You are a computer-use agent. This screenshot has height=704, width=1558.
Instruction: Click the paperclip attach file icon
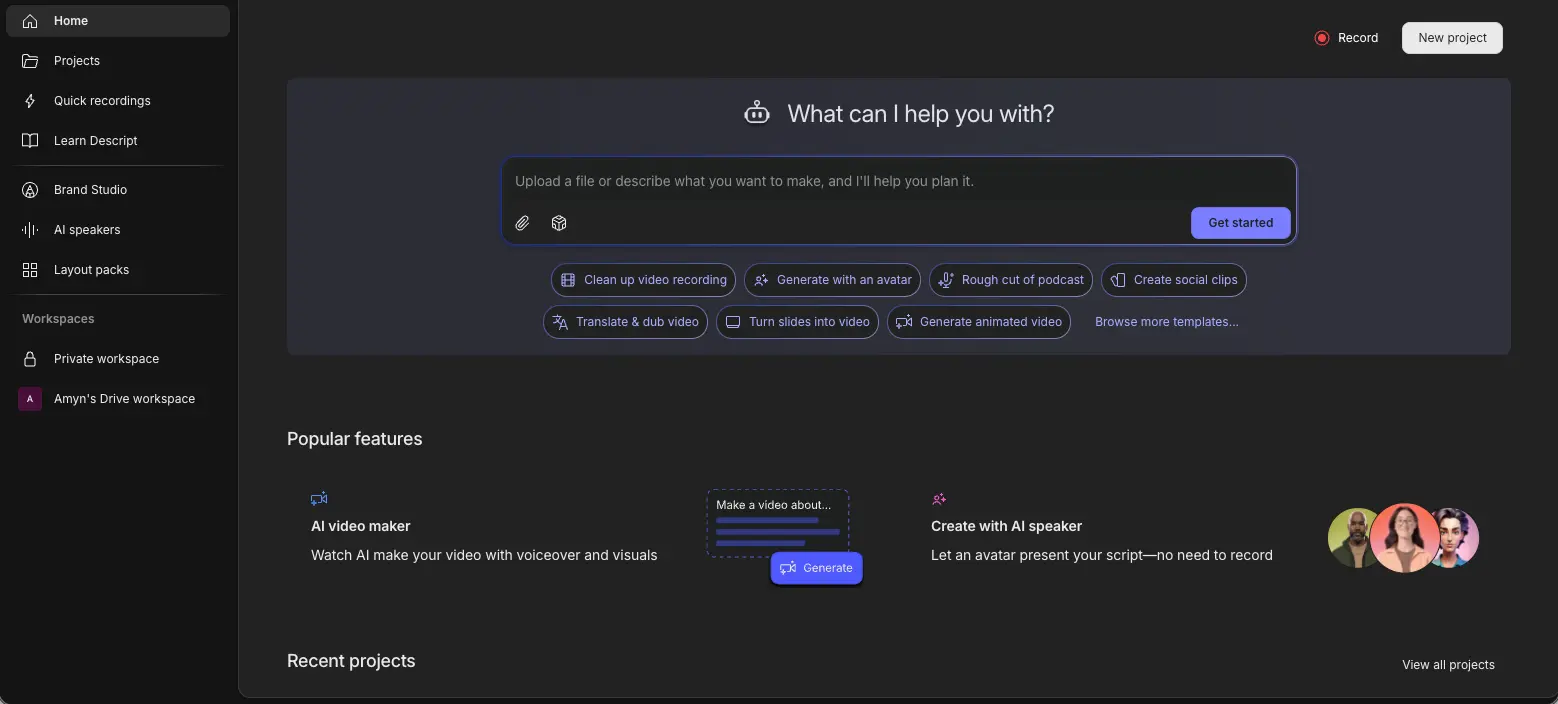pos(522,223)
